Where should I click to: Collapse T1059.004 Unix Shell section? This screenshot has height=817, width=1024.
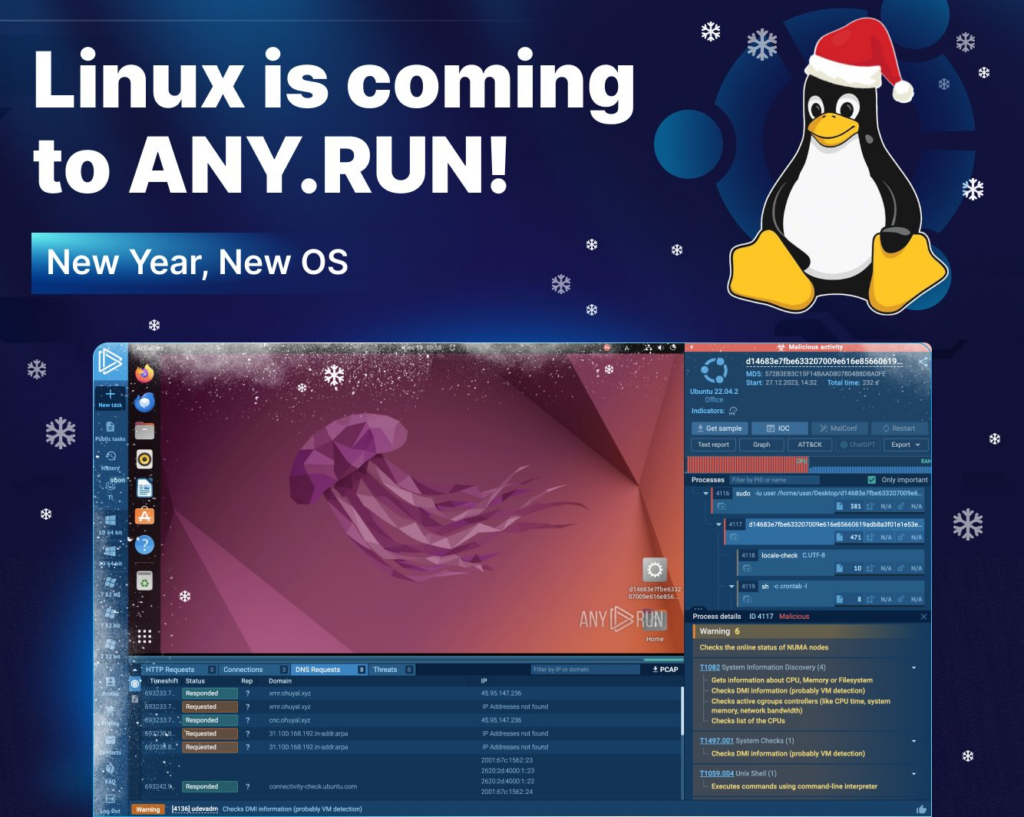914,774
